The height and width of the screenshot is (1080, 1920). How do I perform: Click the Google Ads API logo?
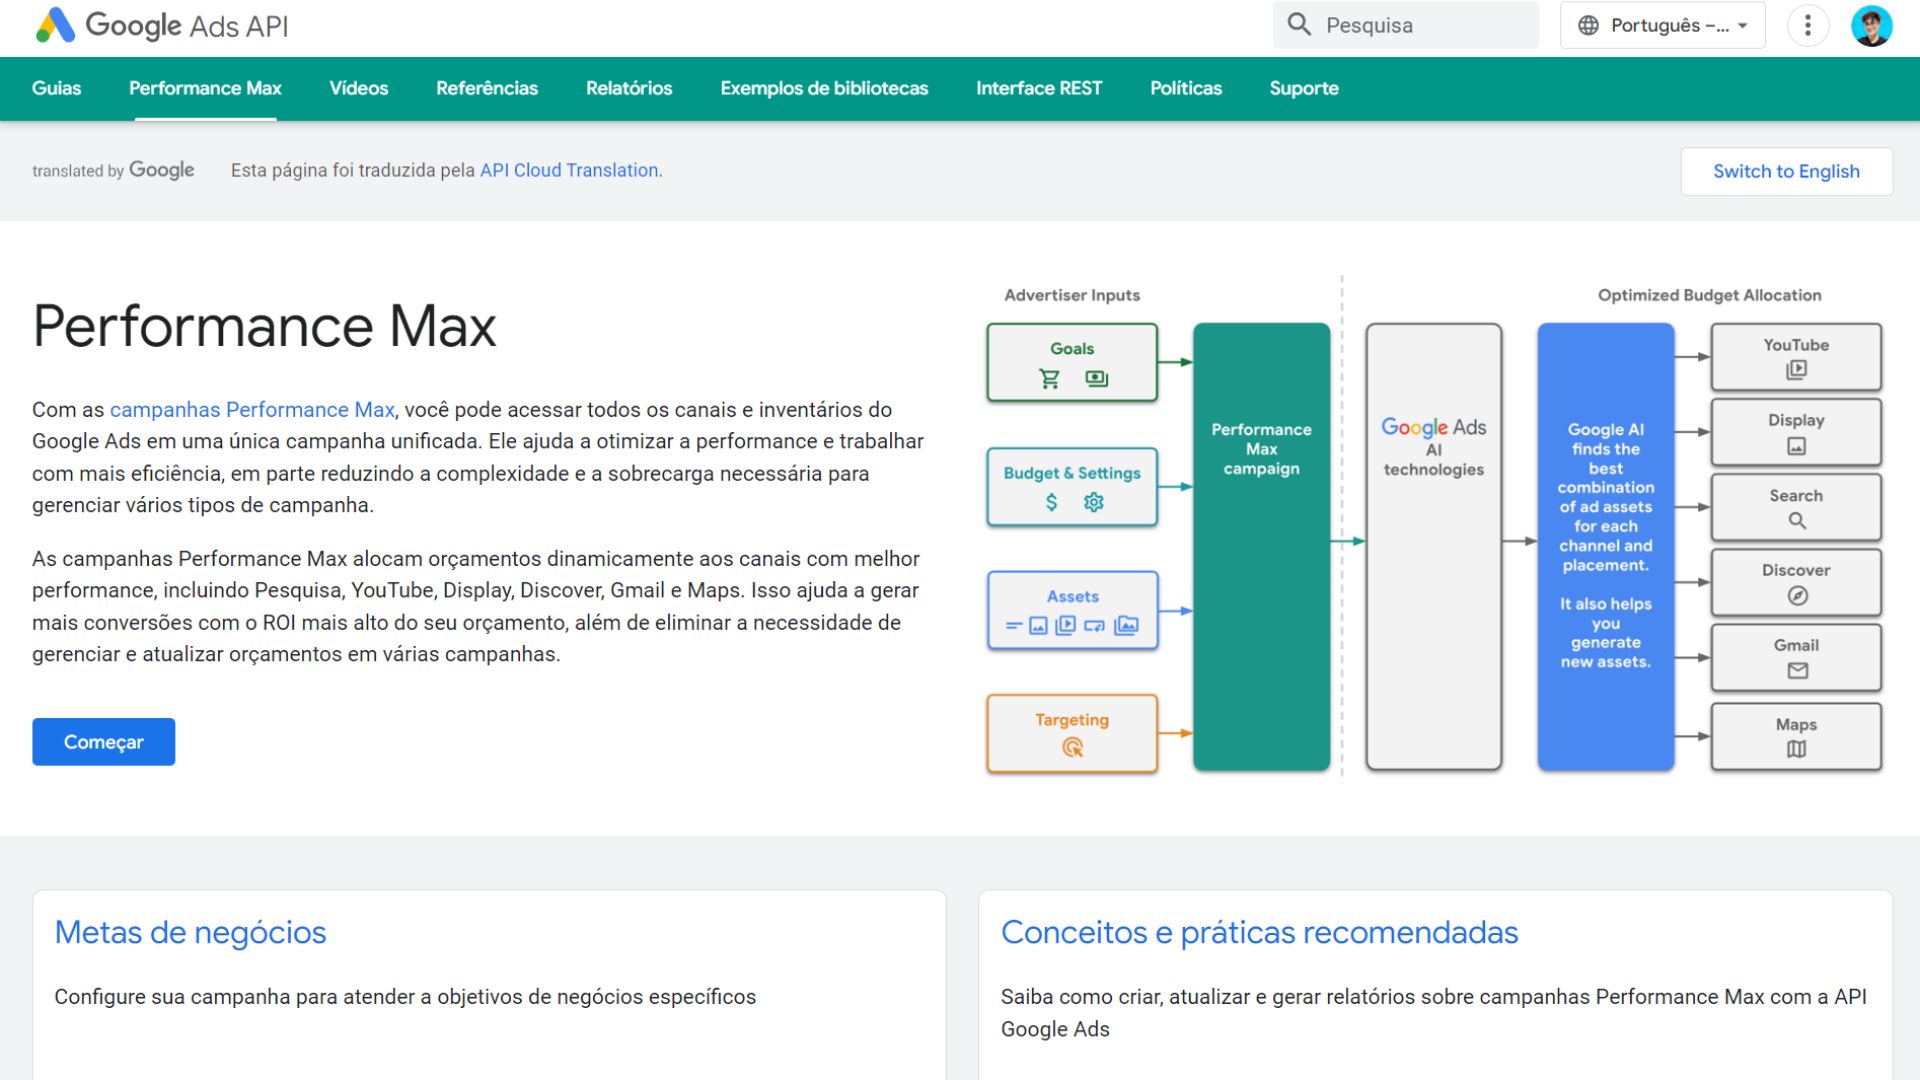coord(160,25)
